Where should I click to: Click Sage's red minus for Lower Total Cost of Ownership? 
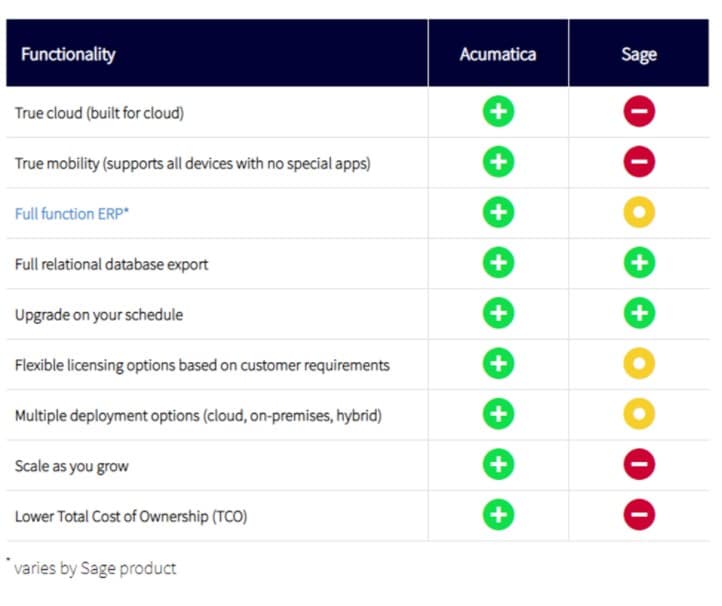[639, 514]
